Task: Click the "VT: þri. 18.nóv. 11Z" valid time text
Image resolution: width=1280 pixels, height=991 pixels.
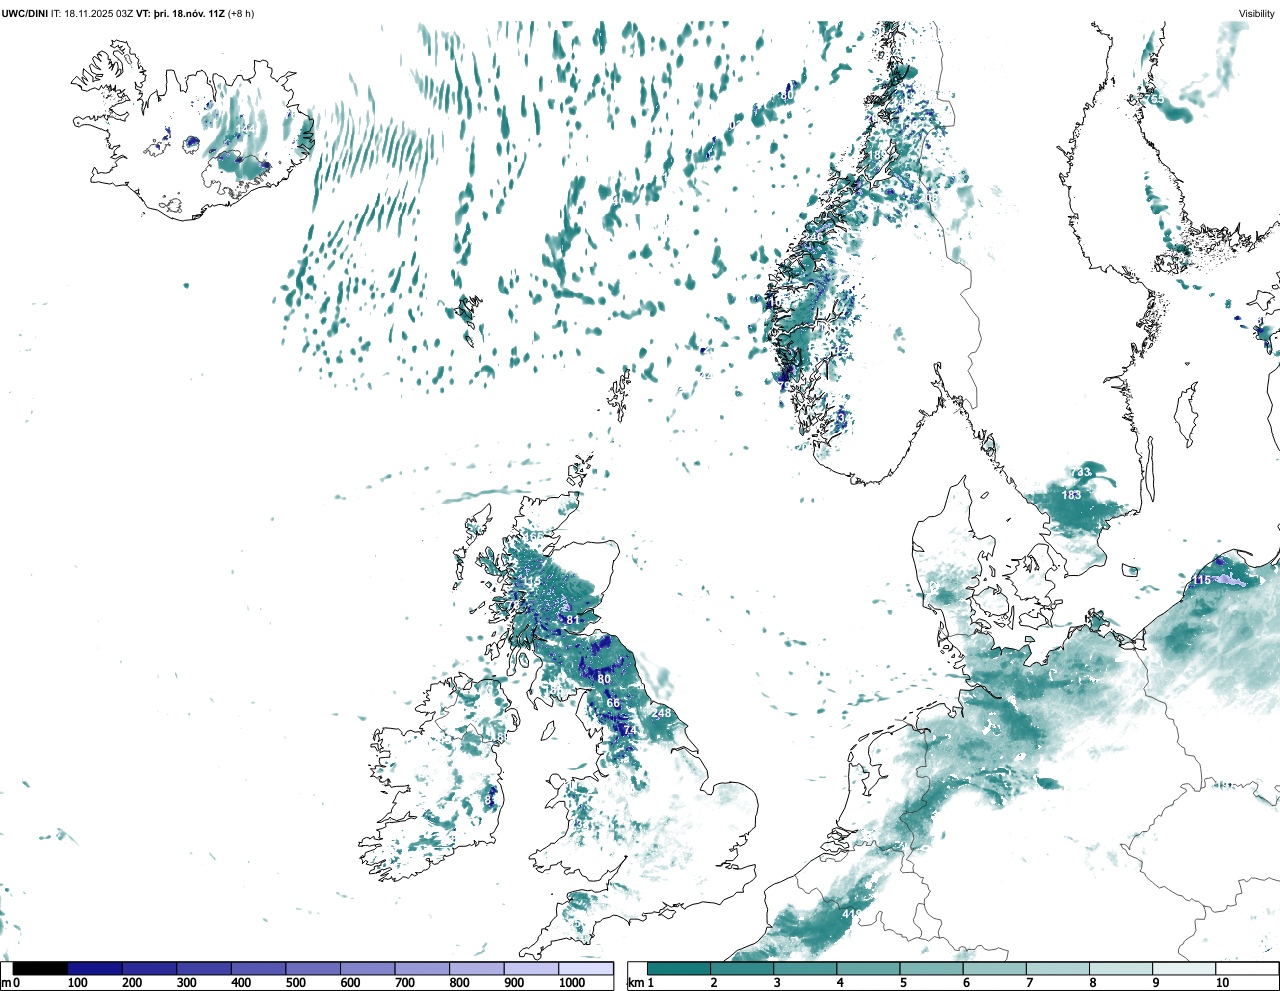Action: click(x=180, y=14)
